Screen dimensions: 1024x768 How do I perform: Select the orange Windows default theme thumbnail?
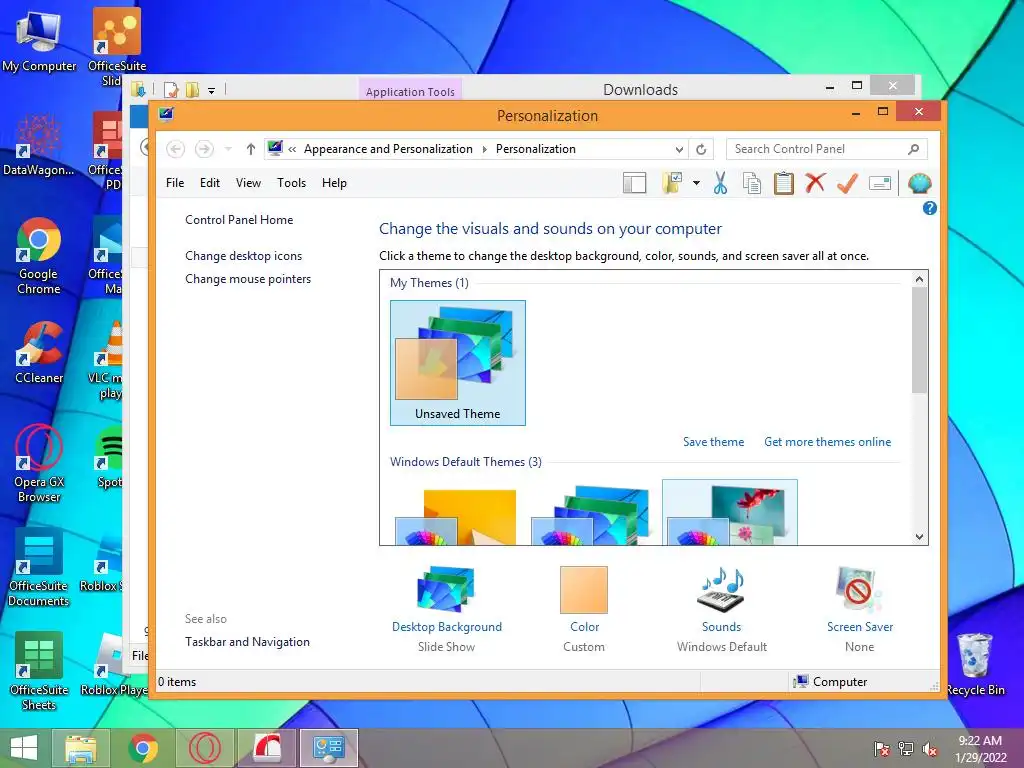(457, 517)
